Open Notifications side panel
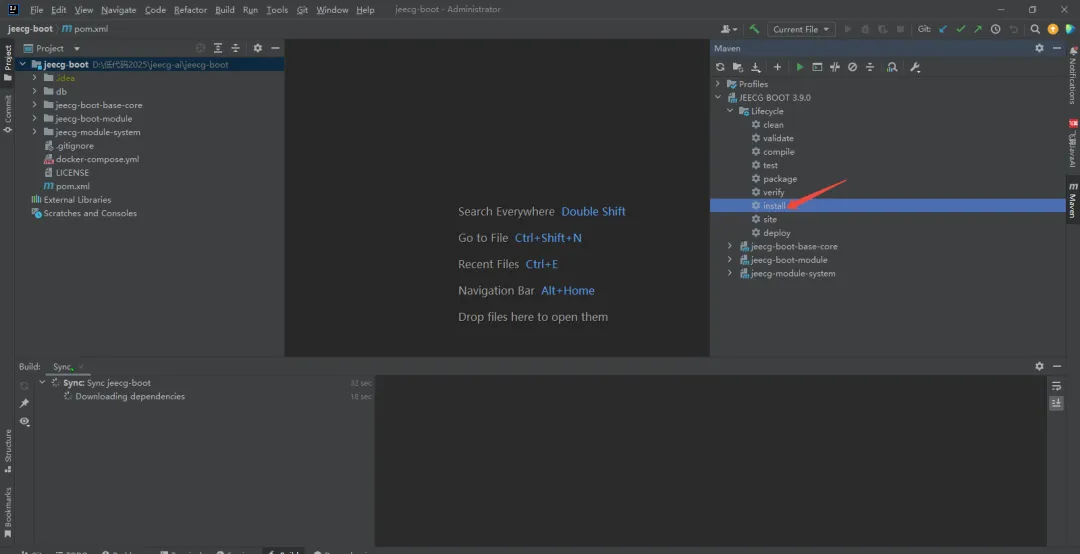The image size is (1080, 554). pos(1073,76)
